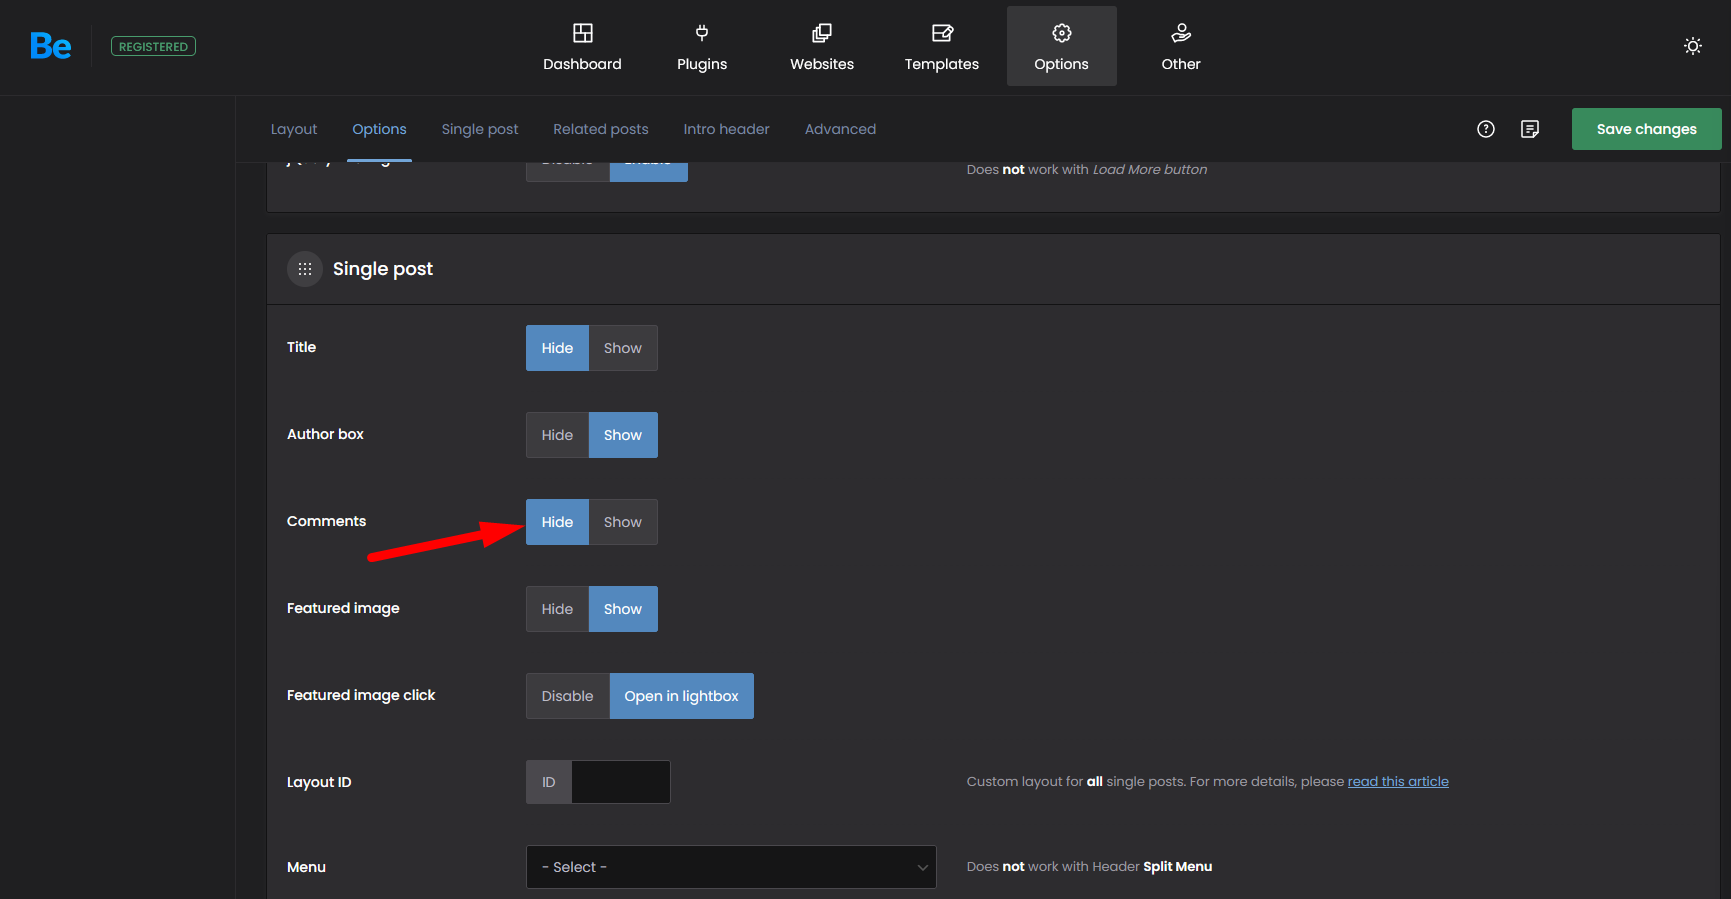Click the Be theme logo
Image resolution: width=1731 pixels, height=899 pixels.
pyautogui.click(x=50, y=46)
